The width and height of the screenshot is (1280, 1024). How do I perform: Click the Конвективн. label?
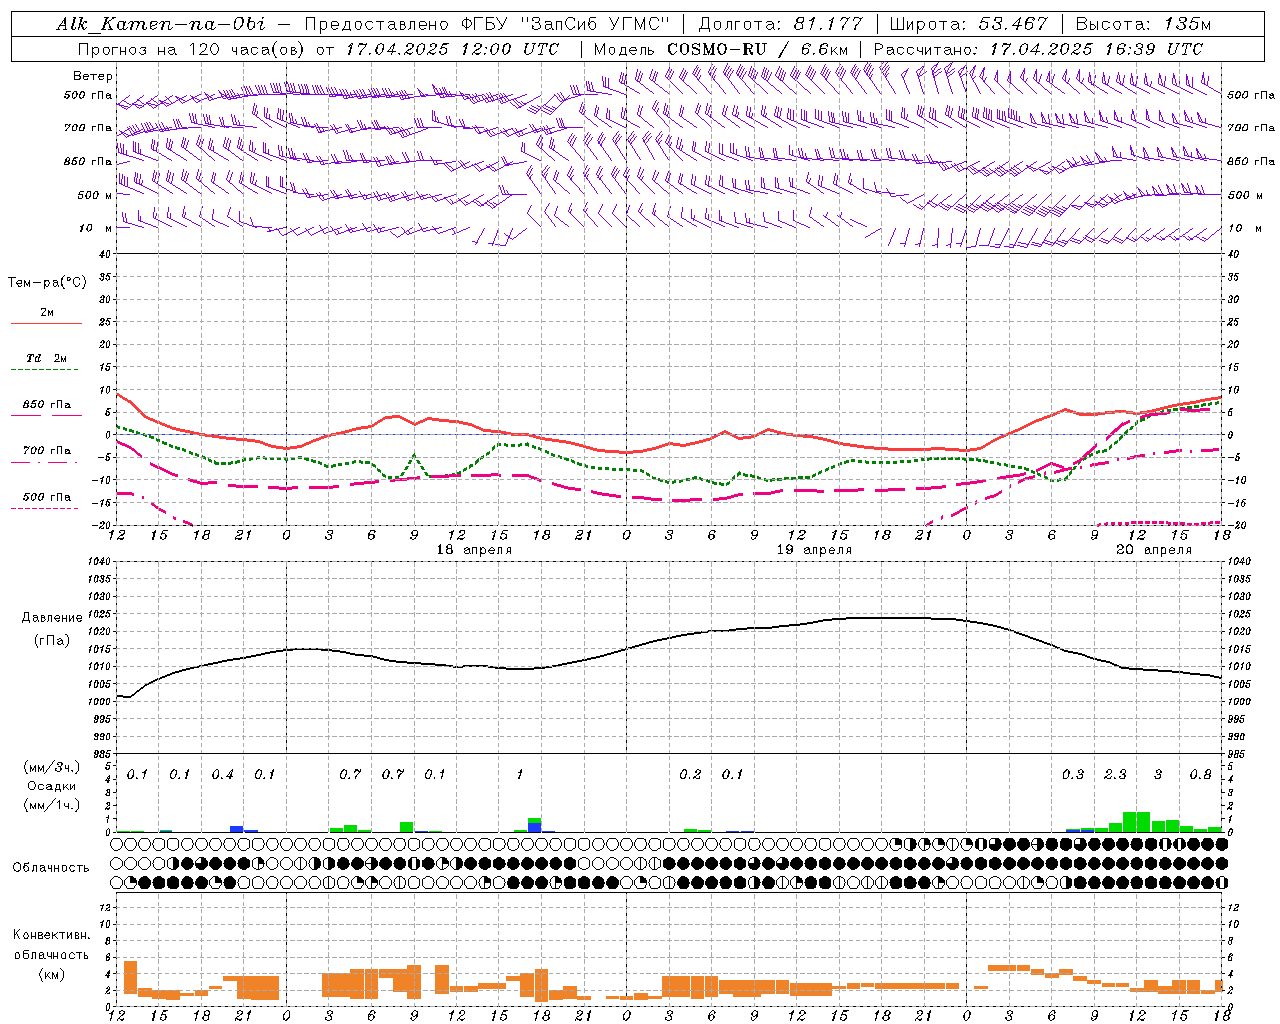pos(52,935)
